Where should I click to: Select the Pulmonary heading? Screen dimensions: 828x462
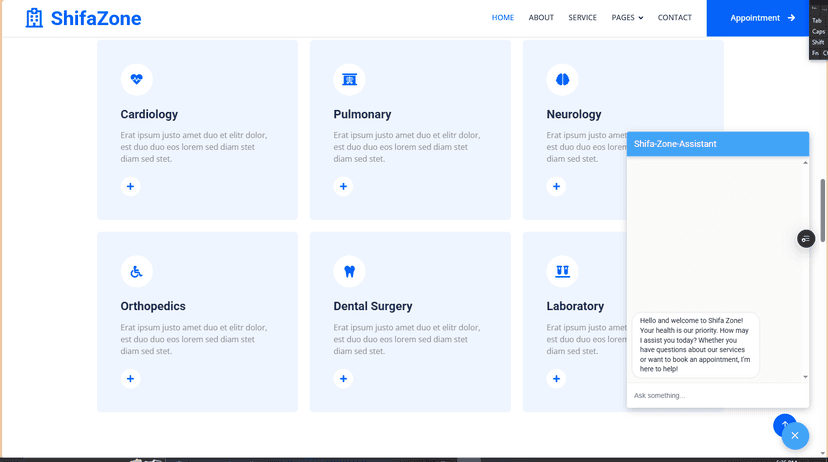(x=362, y=114)
